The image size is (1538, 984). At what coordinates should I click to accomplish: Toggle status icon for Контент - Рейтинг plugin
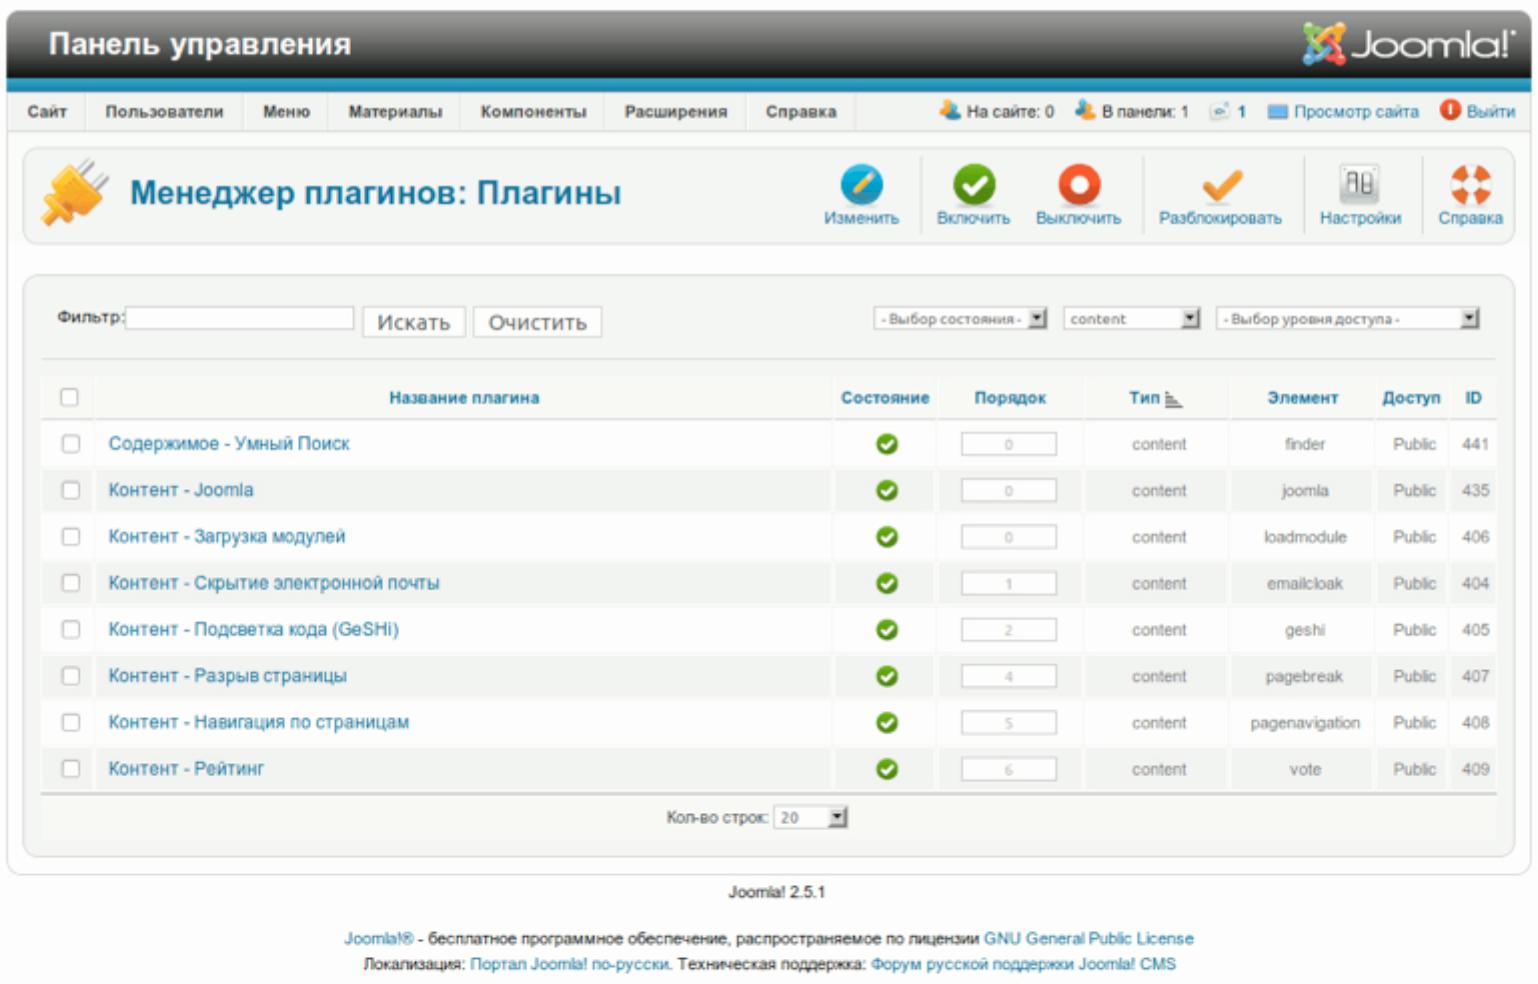887,769
